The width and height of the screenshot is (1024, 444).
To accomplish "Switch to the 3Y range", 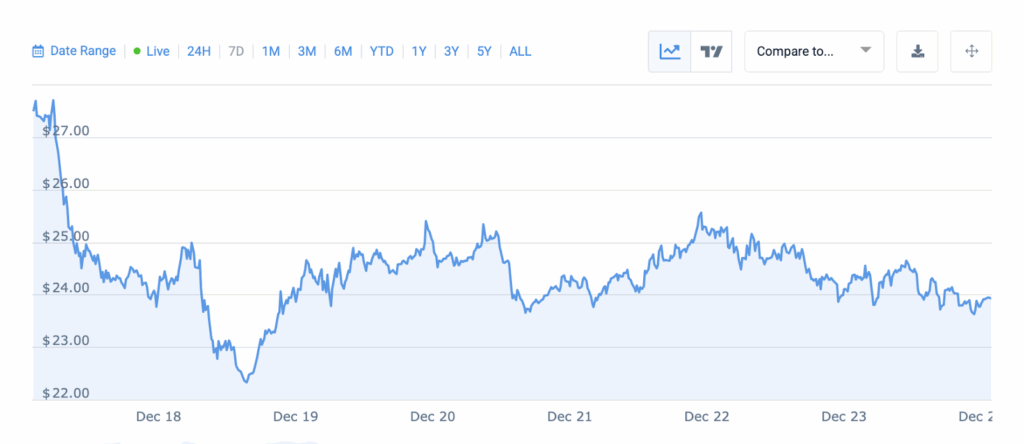I will point(452,51).
